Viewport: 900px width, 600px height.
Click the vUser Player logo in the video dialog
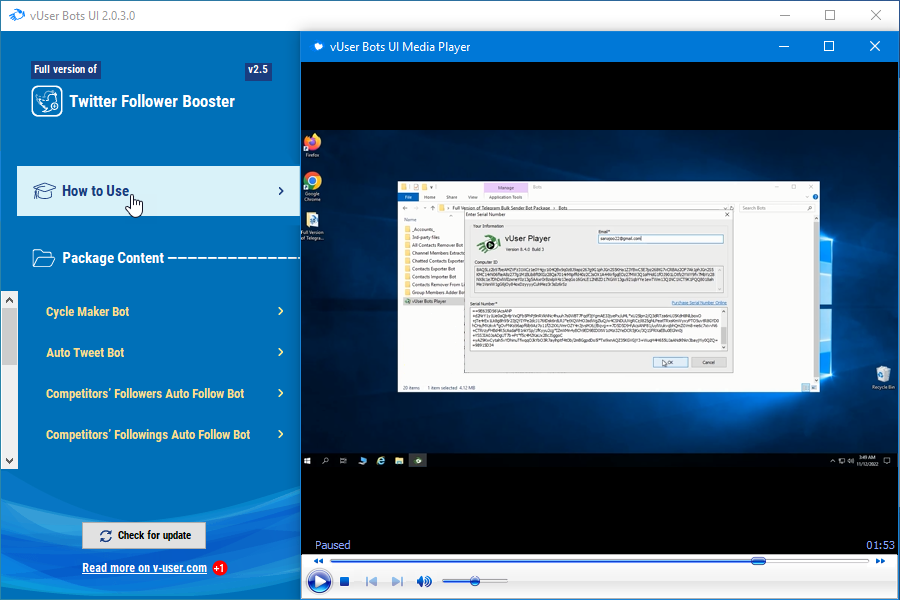point(488,244)
